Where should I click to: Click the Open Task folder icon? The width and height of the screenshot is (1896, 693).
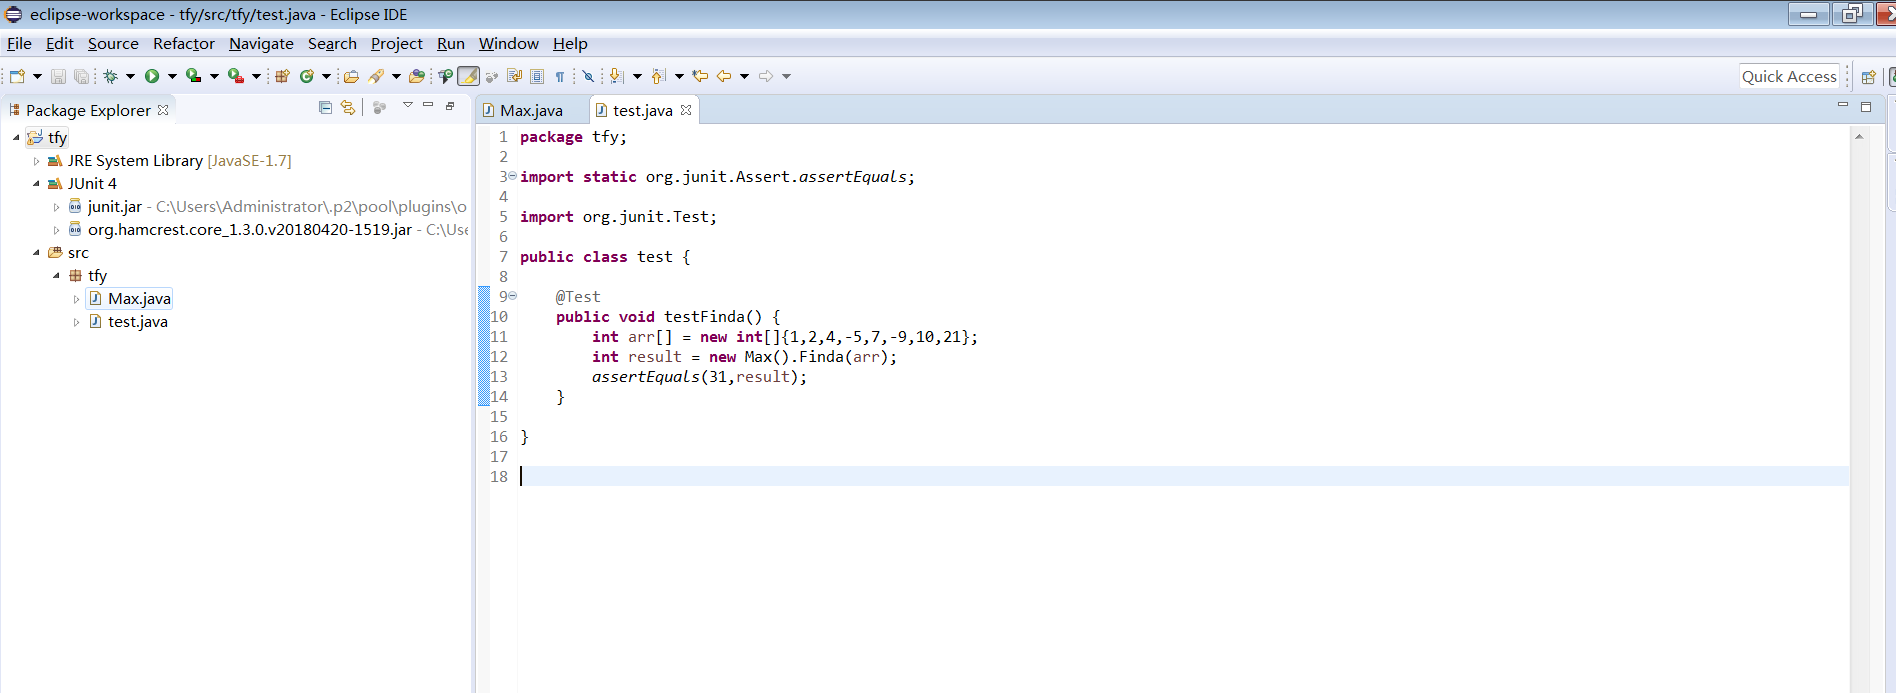417,76
